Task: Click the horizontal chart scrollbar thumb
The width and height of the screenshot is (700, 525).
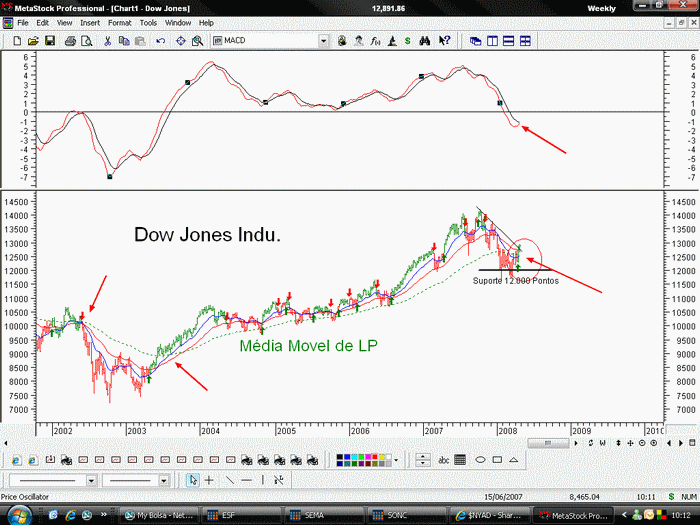Action: (x=548, y=443)
